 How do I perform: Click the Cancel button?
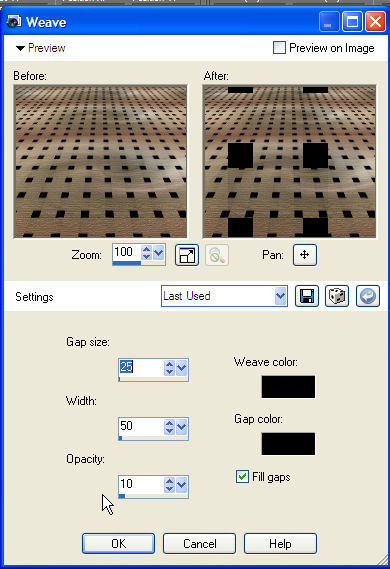[x=200, y=543]
